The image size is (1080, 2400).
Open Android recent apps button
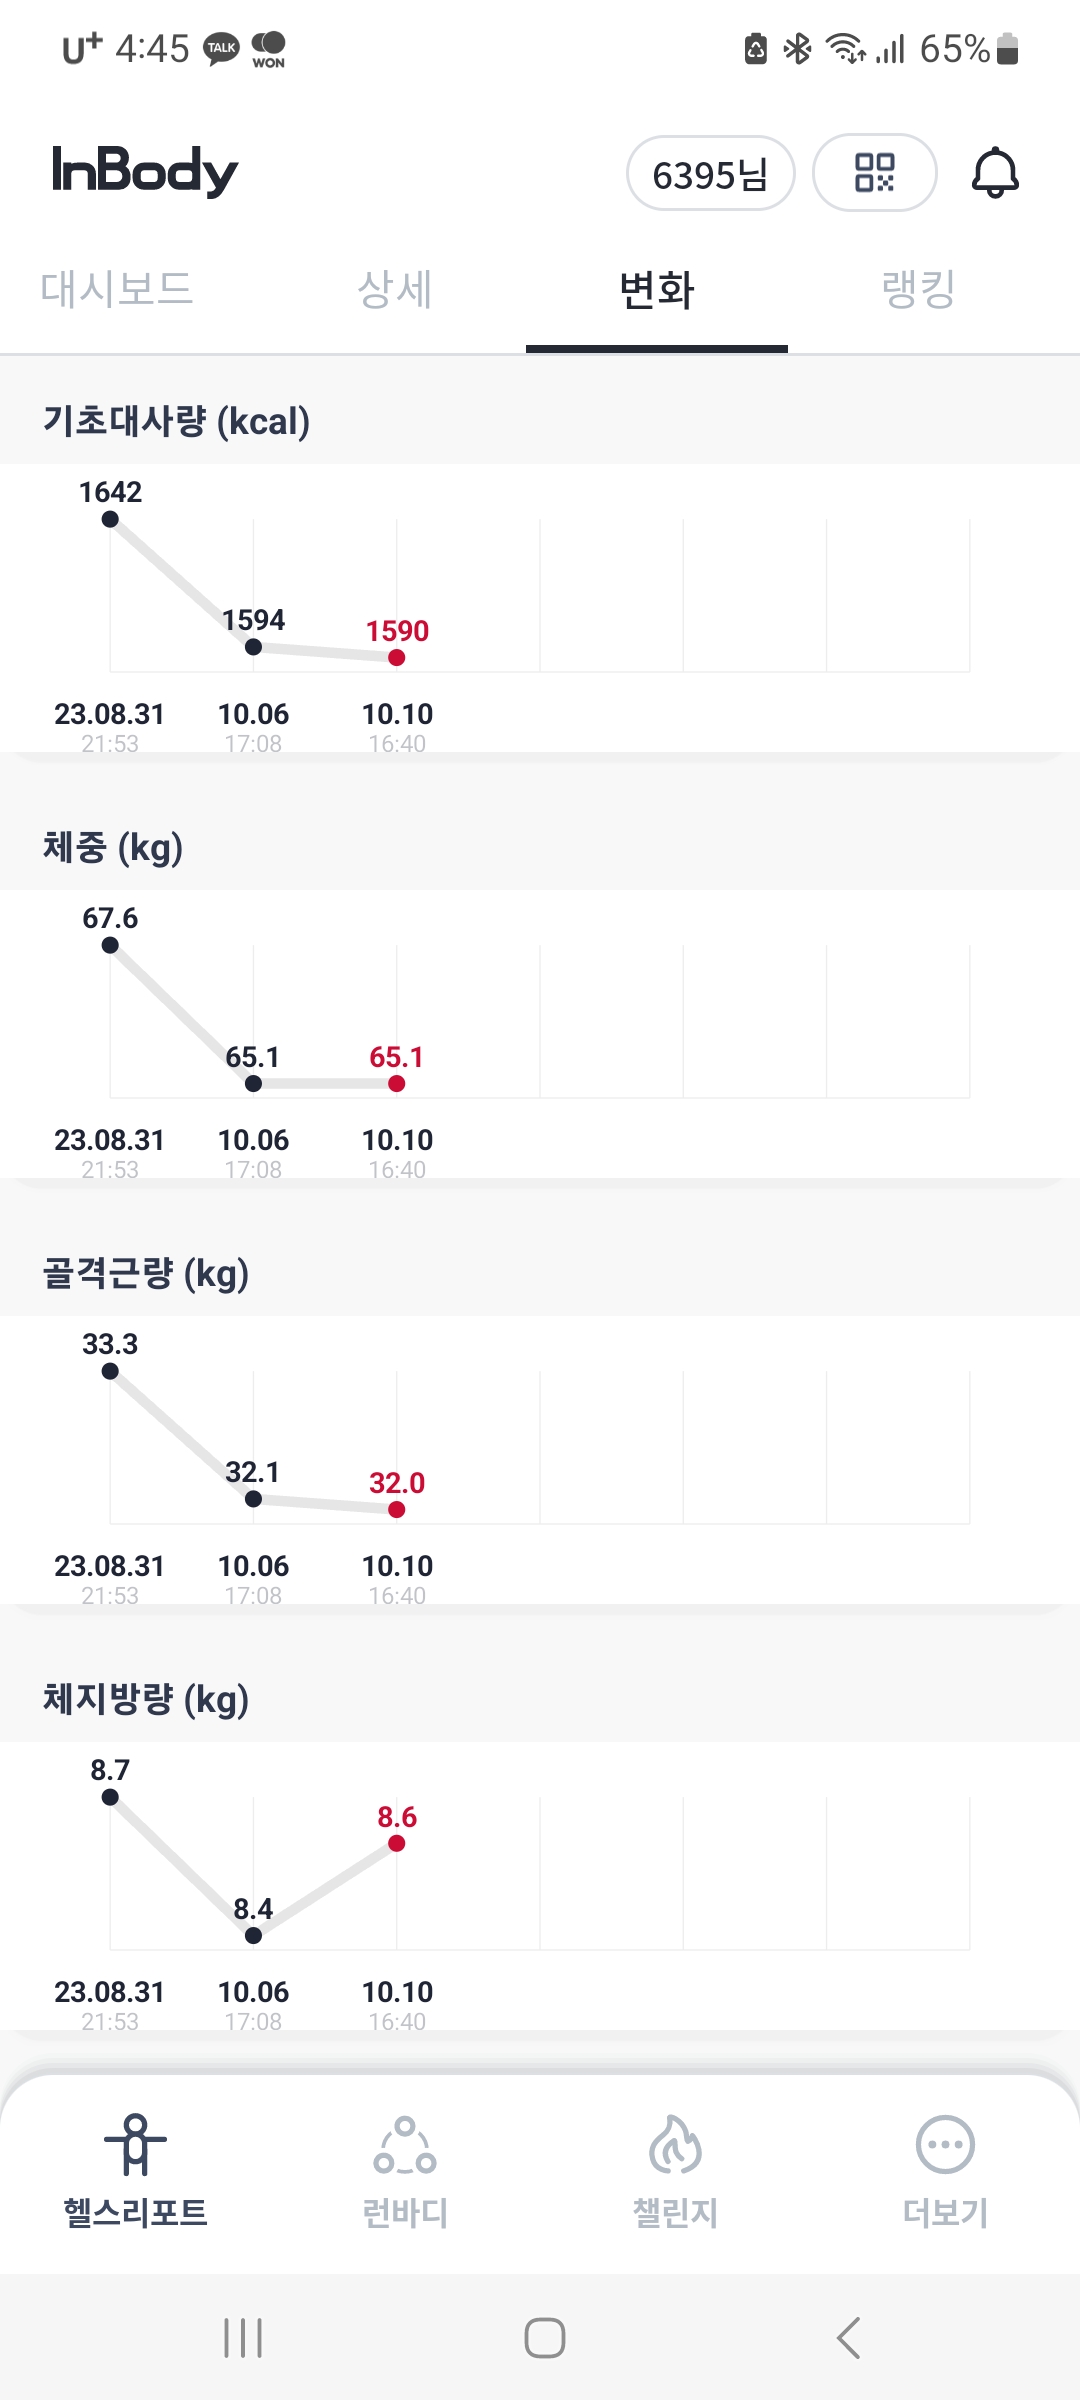(243, 2338)
